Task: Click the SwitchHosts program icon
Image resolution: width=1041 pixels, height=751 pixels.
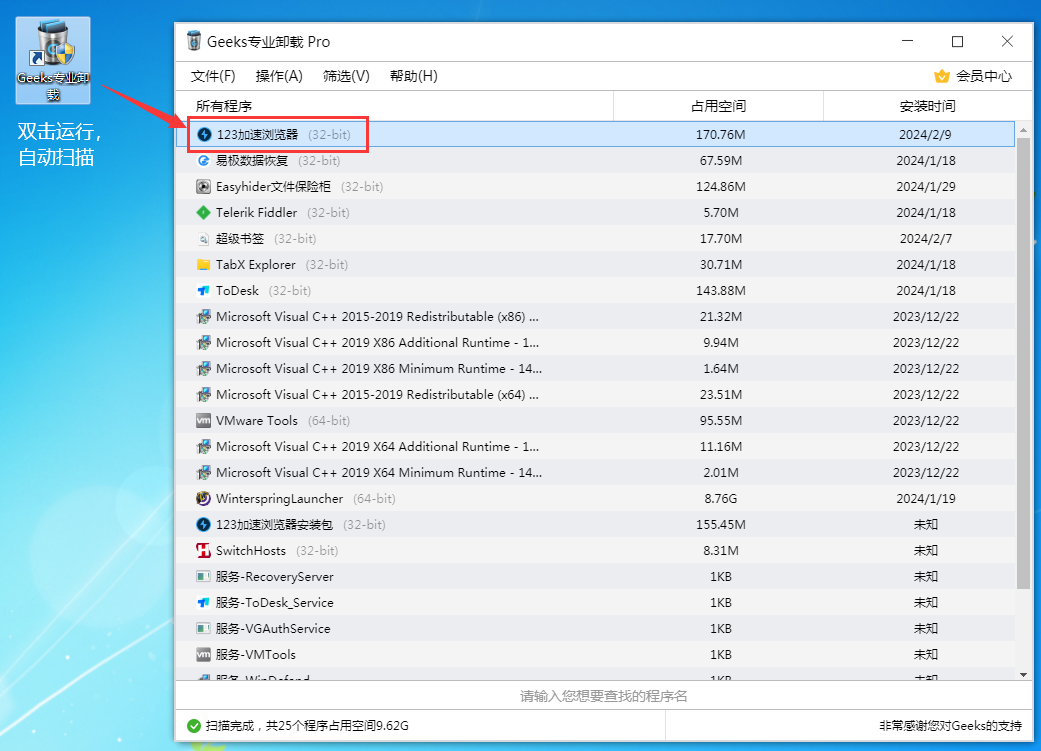Action: 204,550
